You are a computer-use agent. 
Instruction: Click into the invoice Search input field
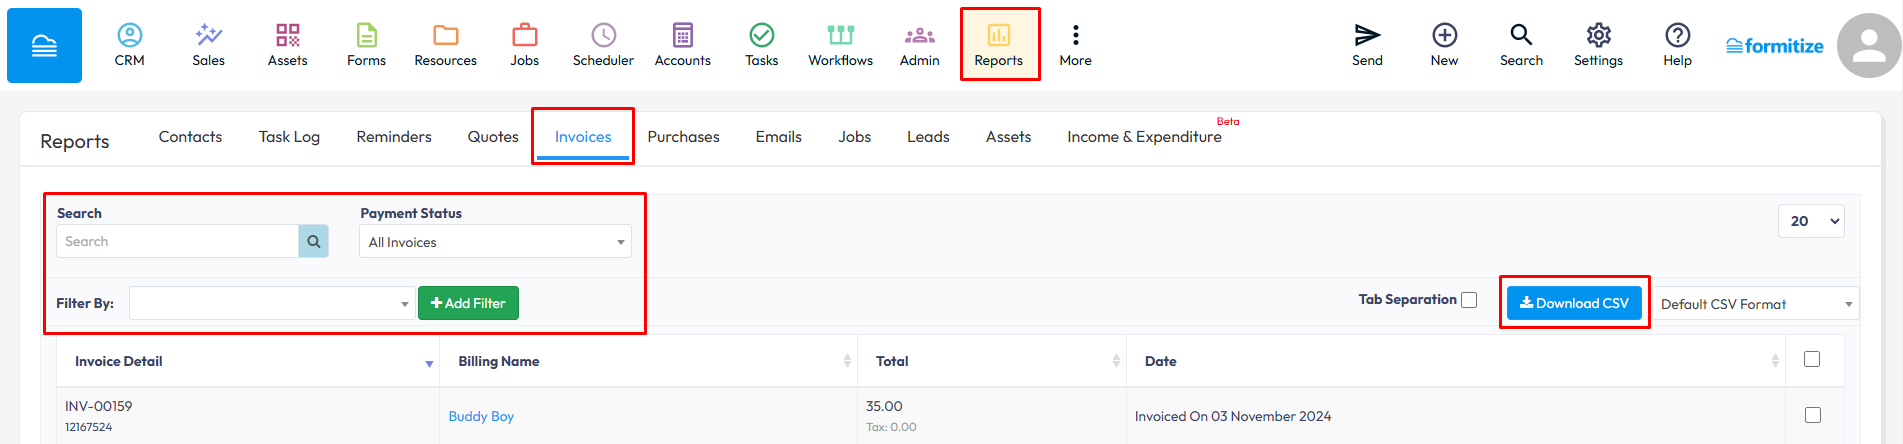click(178, 241)
